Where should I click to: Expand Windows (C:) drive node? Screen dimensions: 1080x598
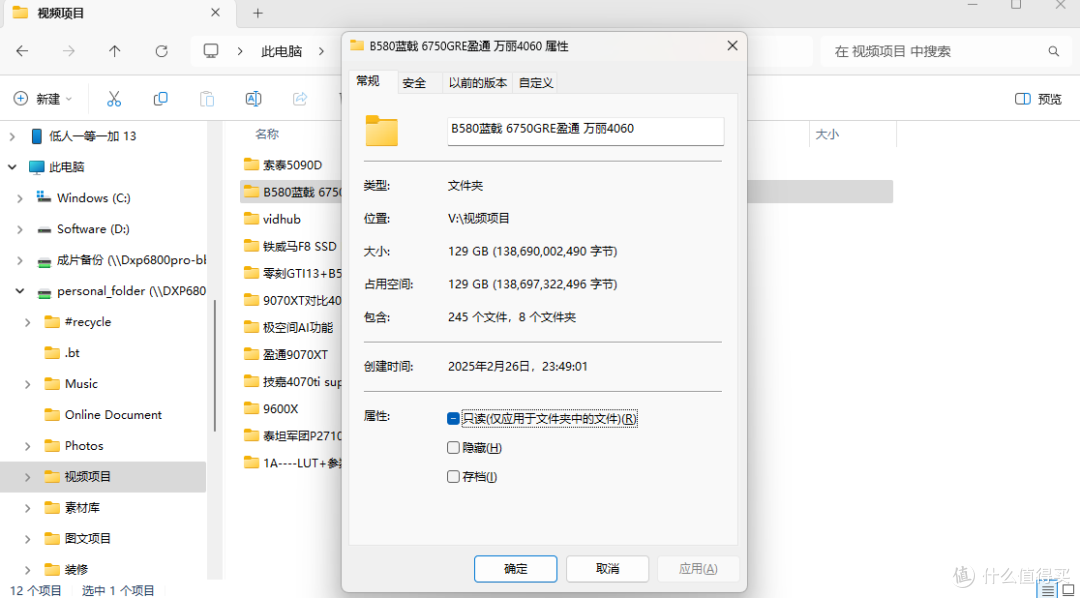[20, 198]
